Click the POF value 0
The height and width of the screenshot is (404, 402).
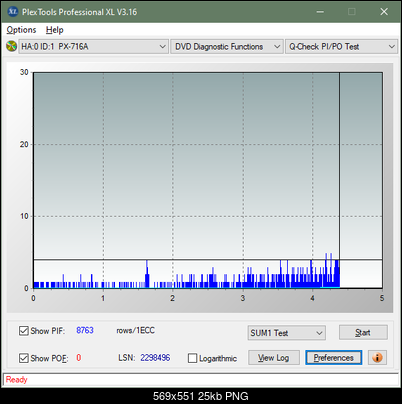pyautogui.click(x=79, y=358)
